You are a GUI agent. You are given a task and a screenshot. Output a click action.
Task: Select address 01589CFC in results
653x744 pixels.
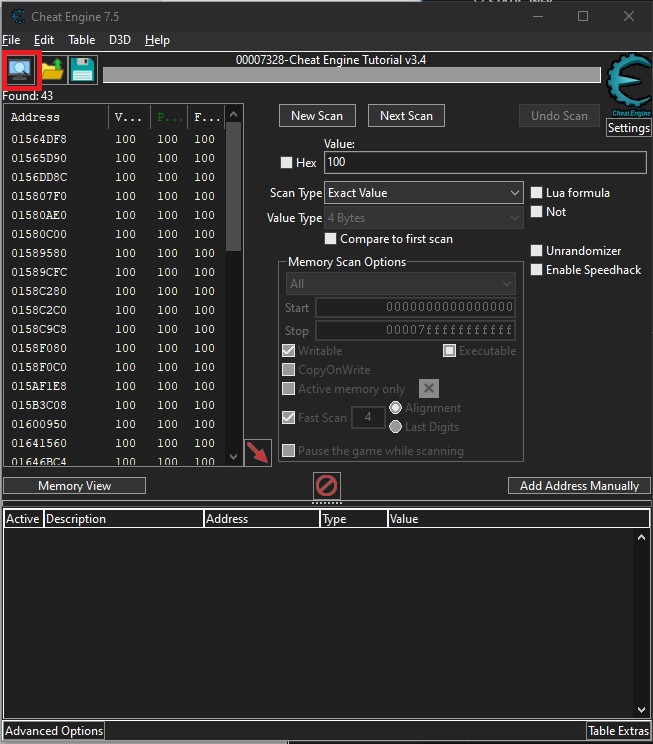pyautogui.click(x=39, y=272)
